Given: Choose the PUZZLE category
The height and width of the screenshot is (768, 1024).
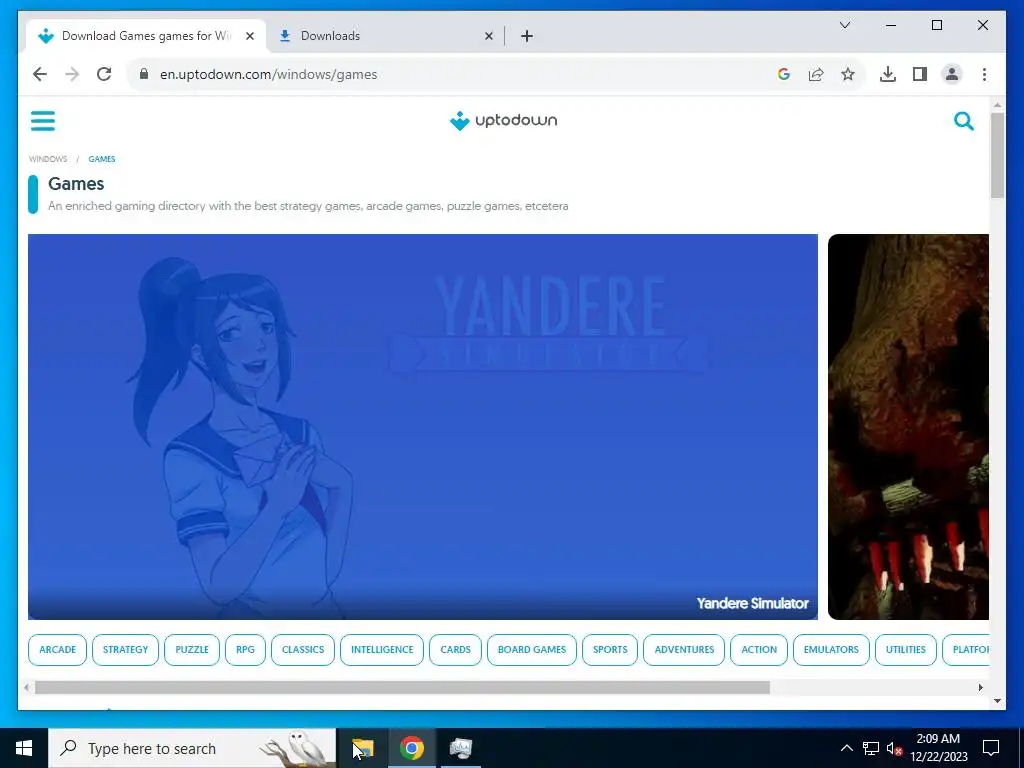Looking at the screenshot, I should click(x=192, y=650).
